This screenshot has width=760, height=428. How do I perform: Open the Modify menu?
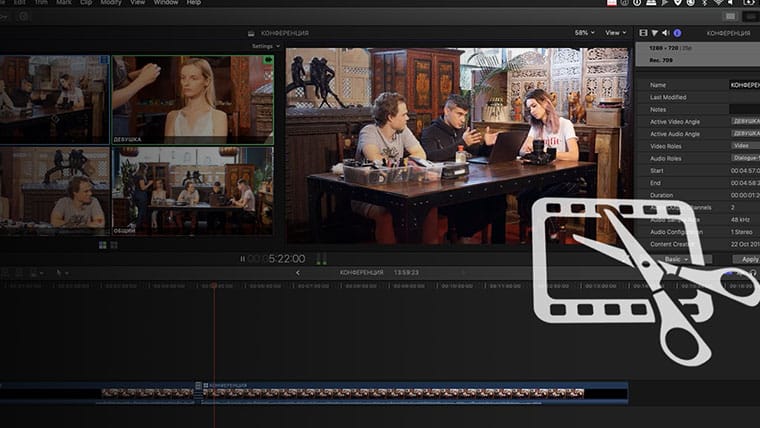coord(111,2)
